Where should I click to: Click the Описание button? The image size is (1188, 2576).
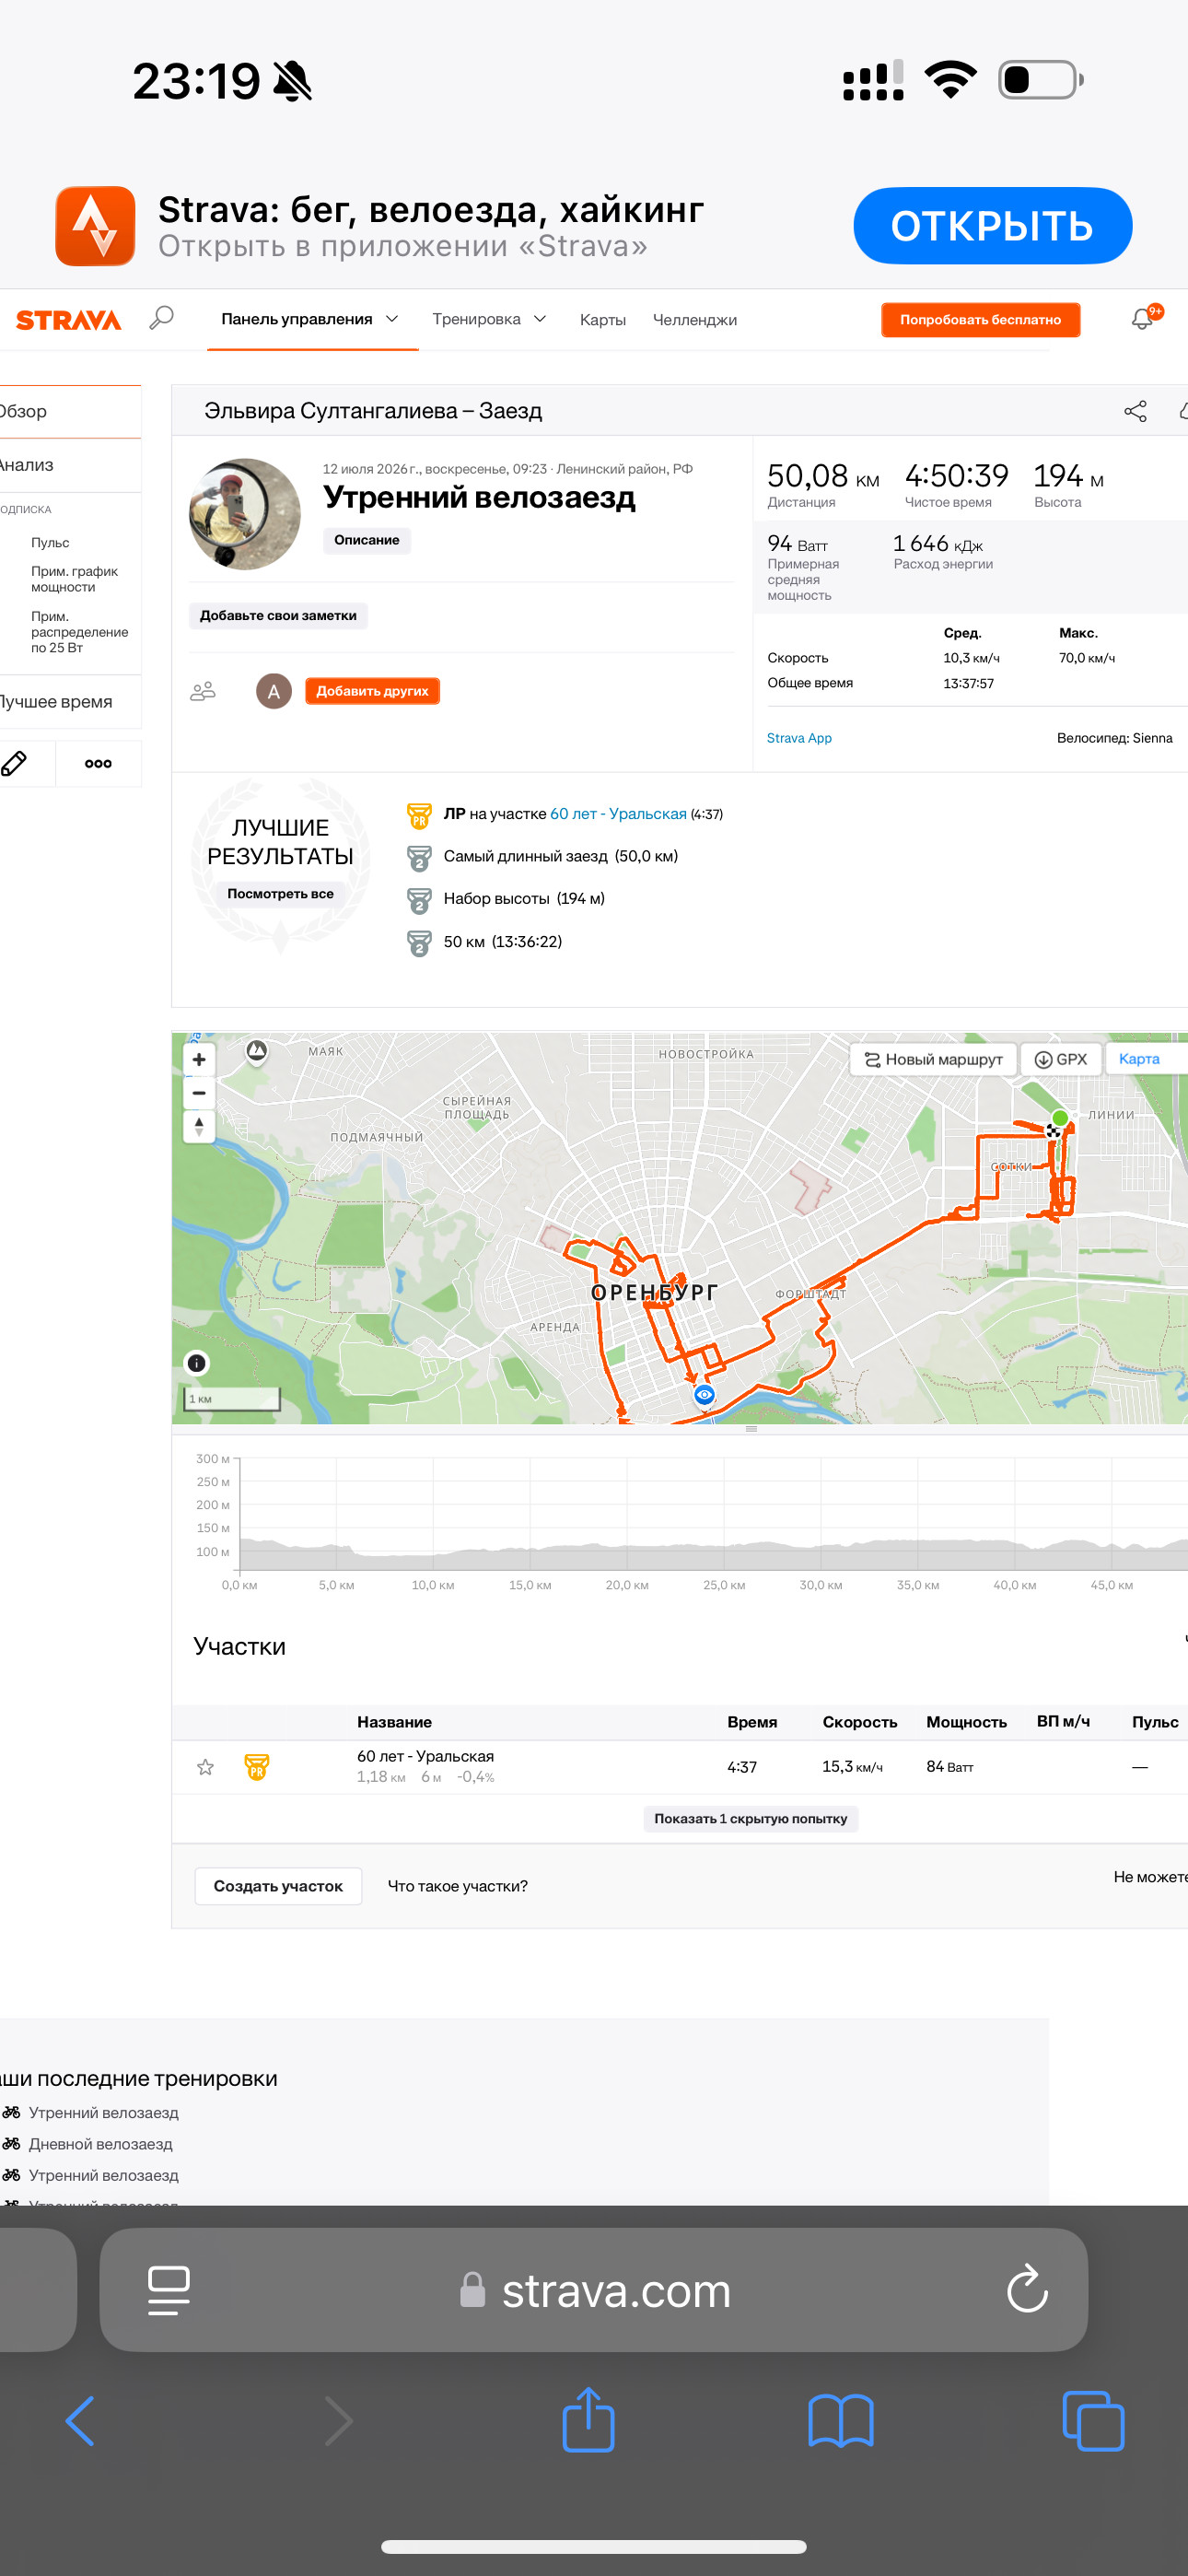pos(366,540)
